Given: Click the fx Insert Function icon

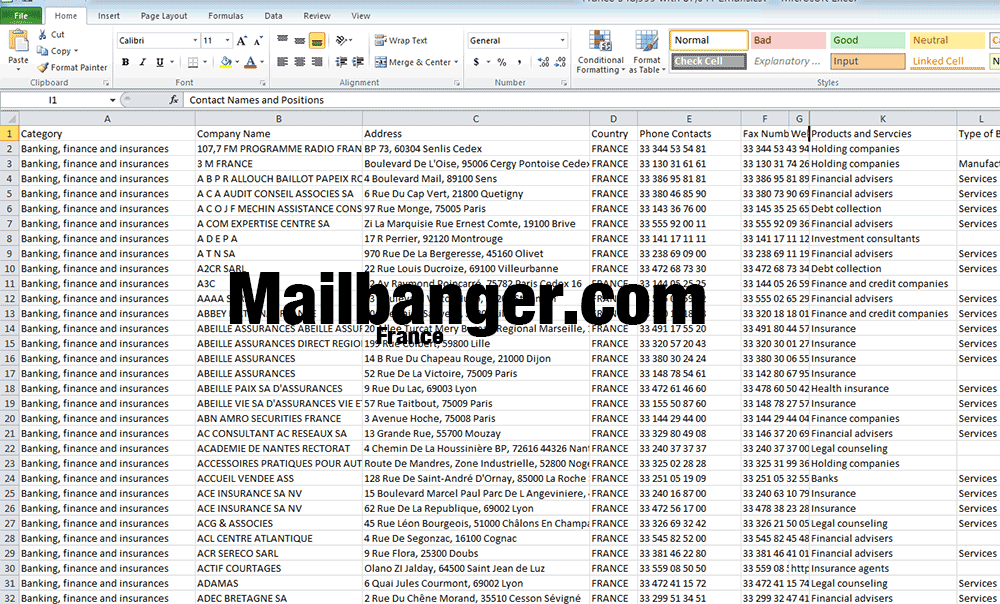Looking at the screenshot, I should (173, 100).
